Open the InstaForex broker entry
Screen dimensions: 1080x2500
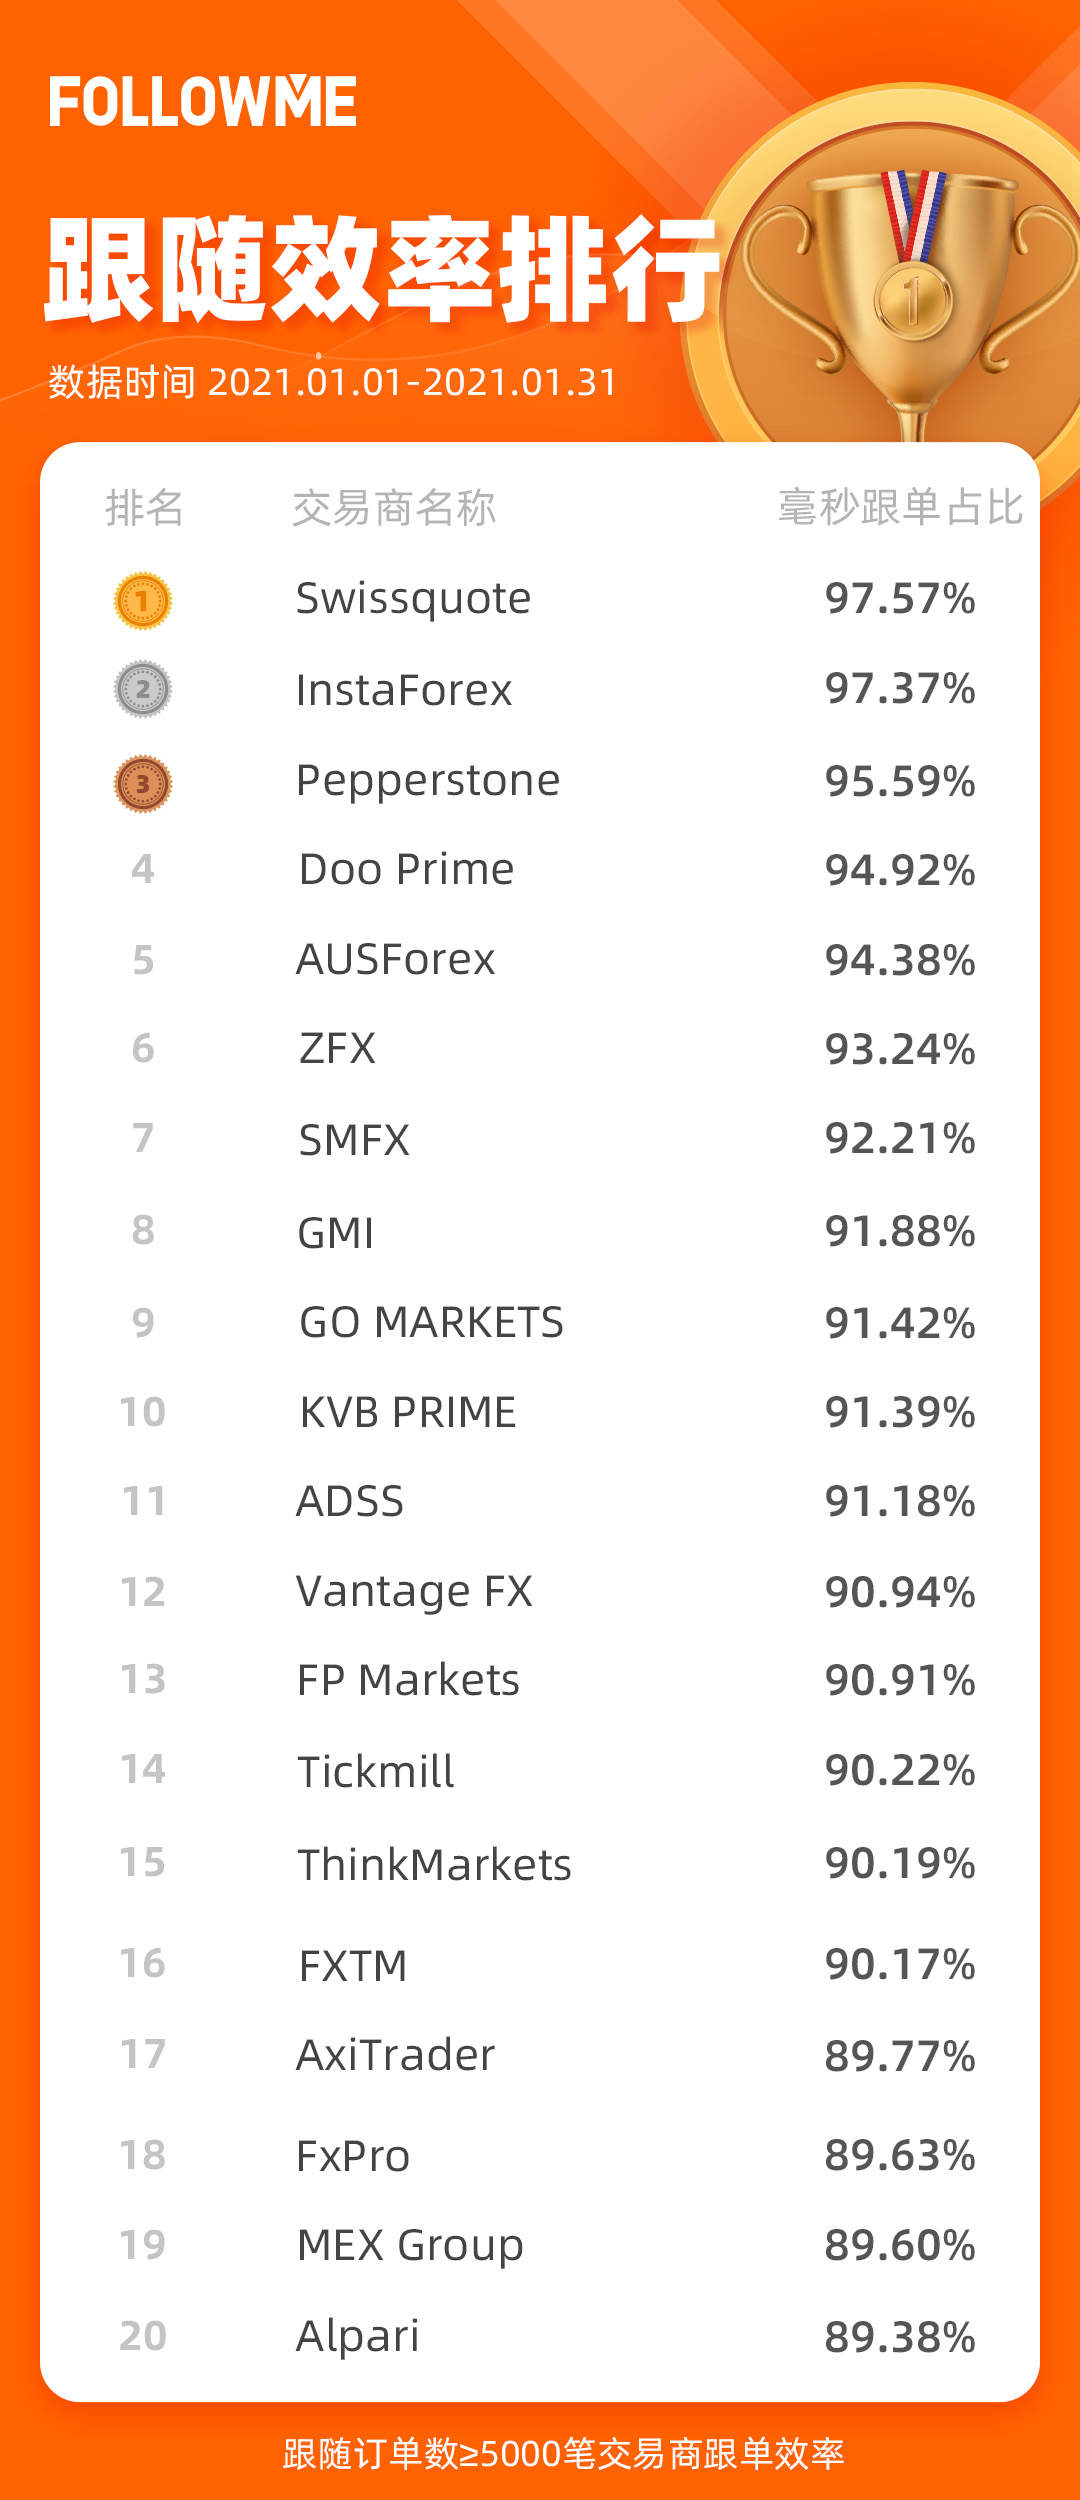[404, 690]
